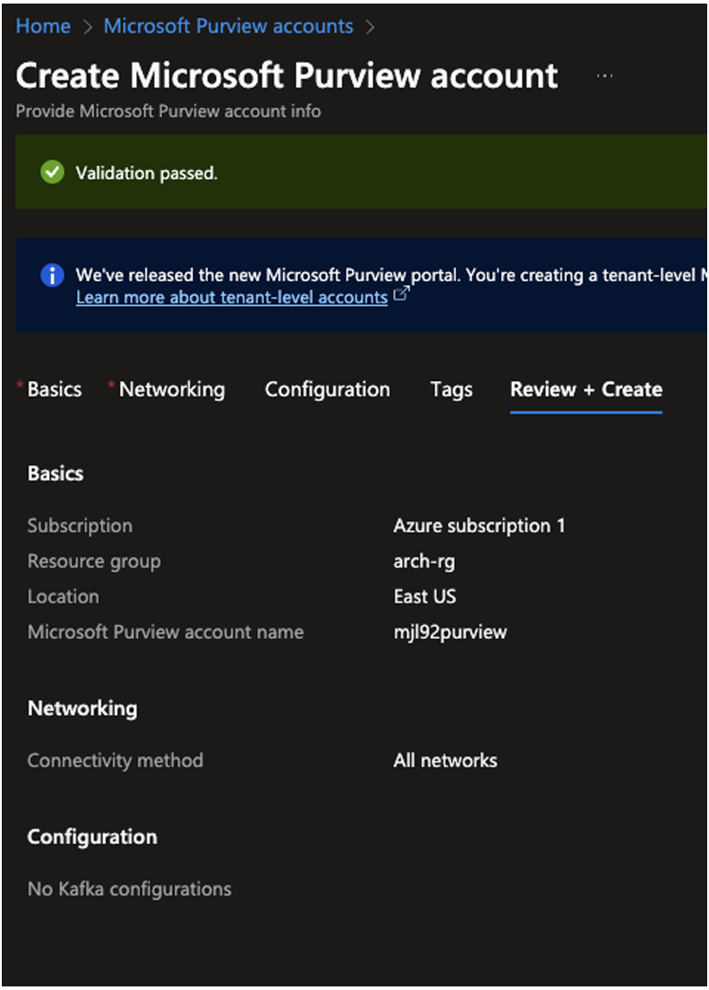
Task: Click the 'No Kafka configurations' text
Action: tap(129, 889)
